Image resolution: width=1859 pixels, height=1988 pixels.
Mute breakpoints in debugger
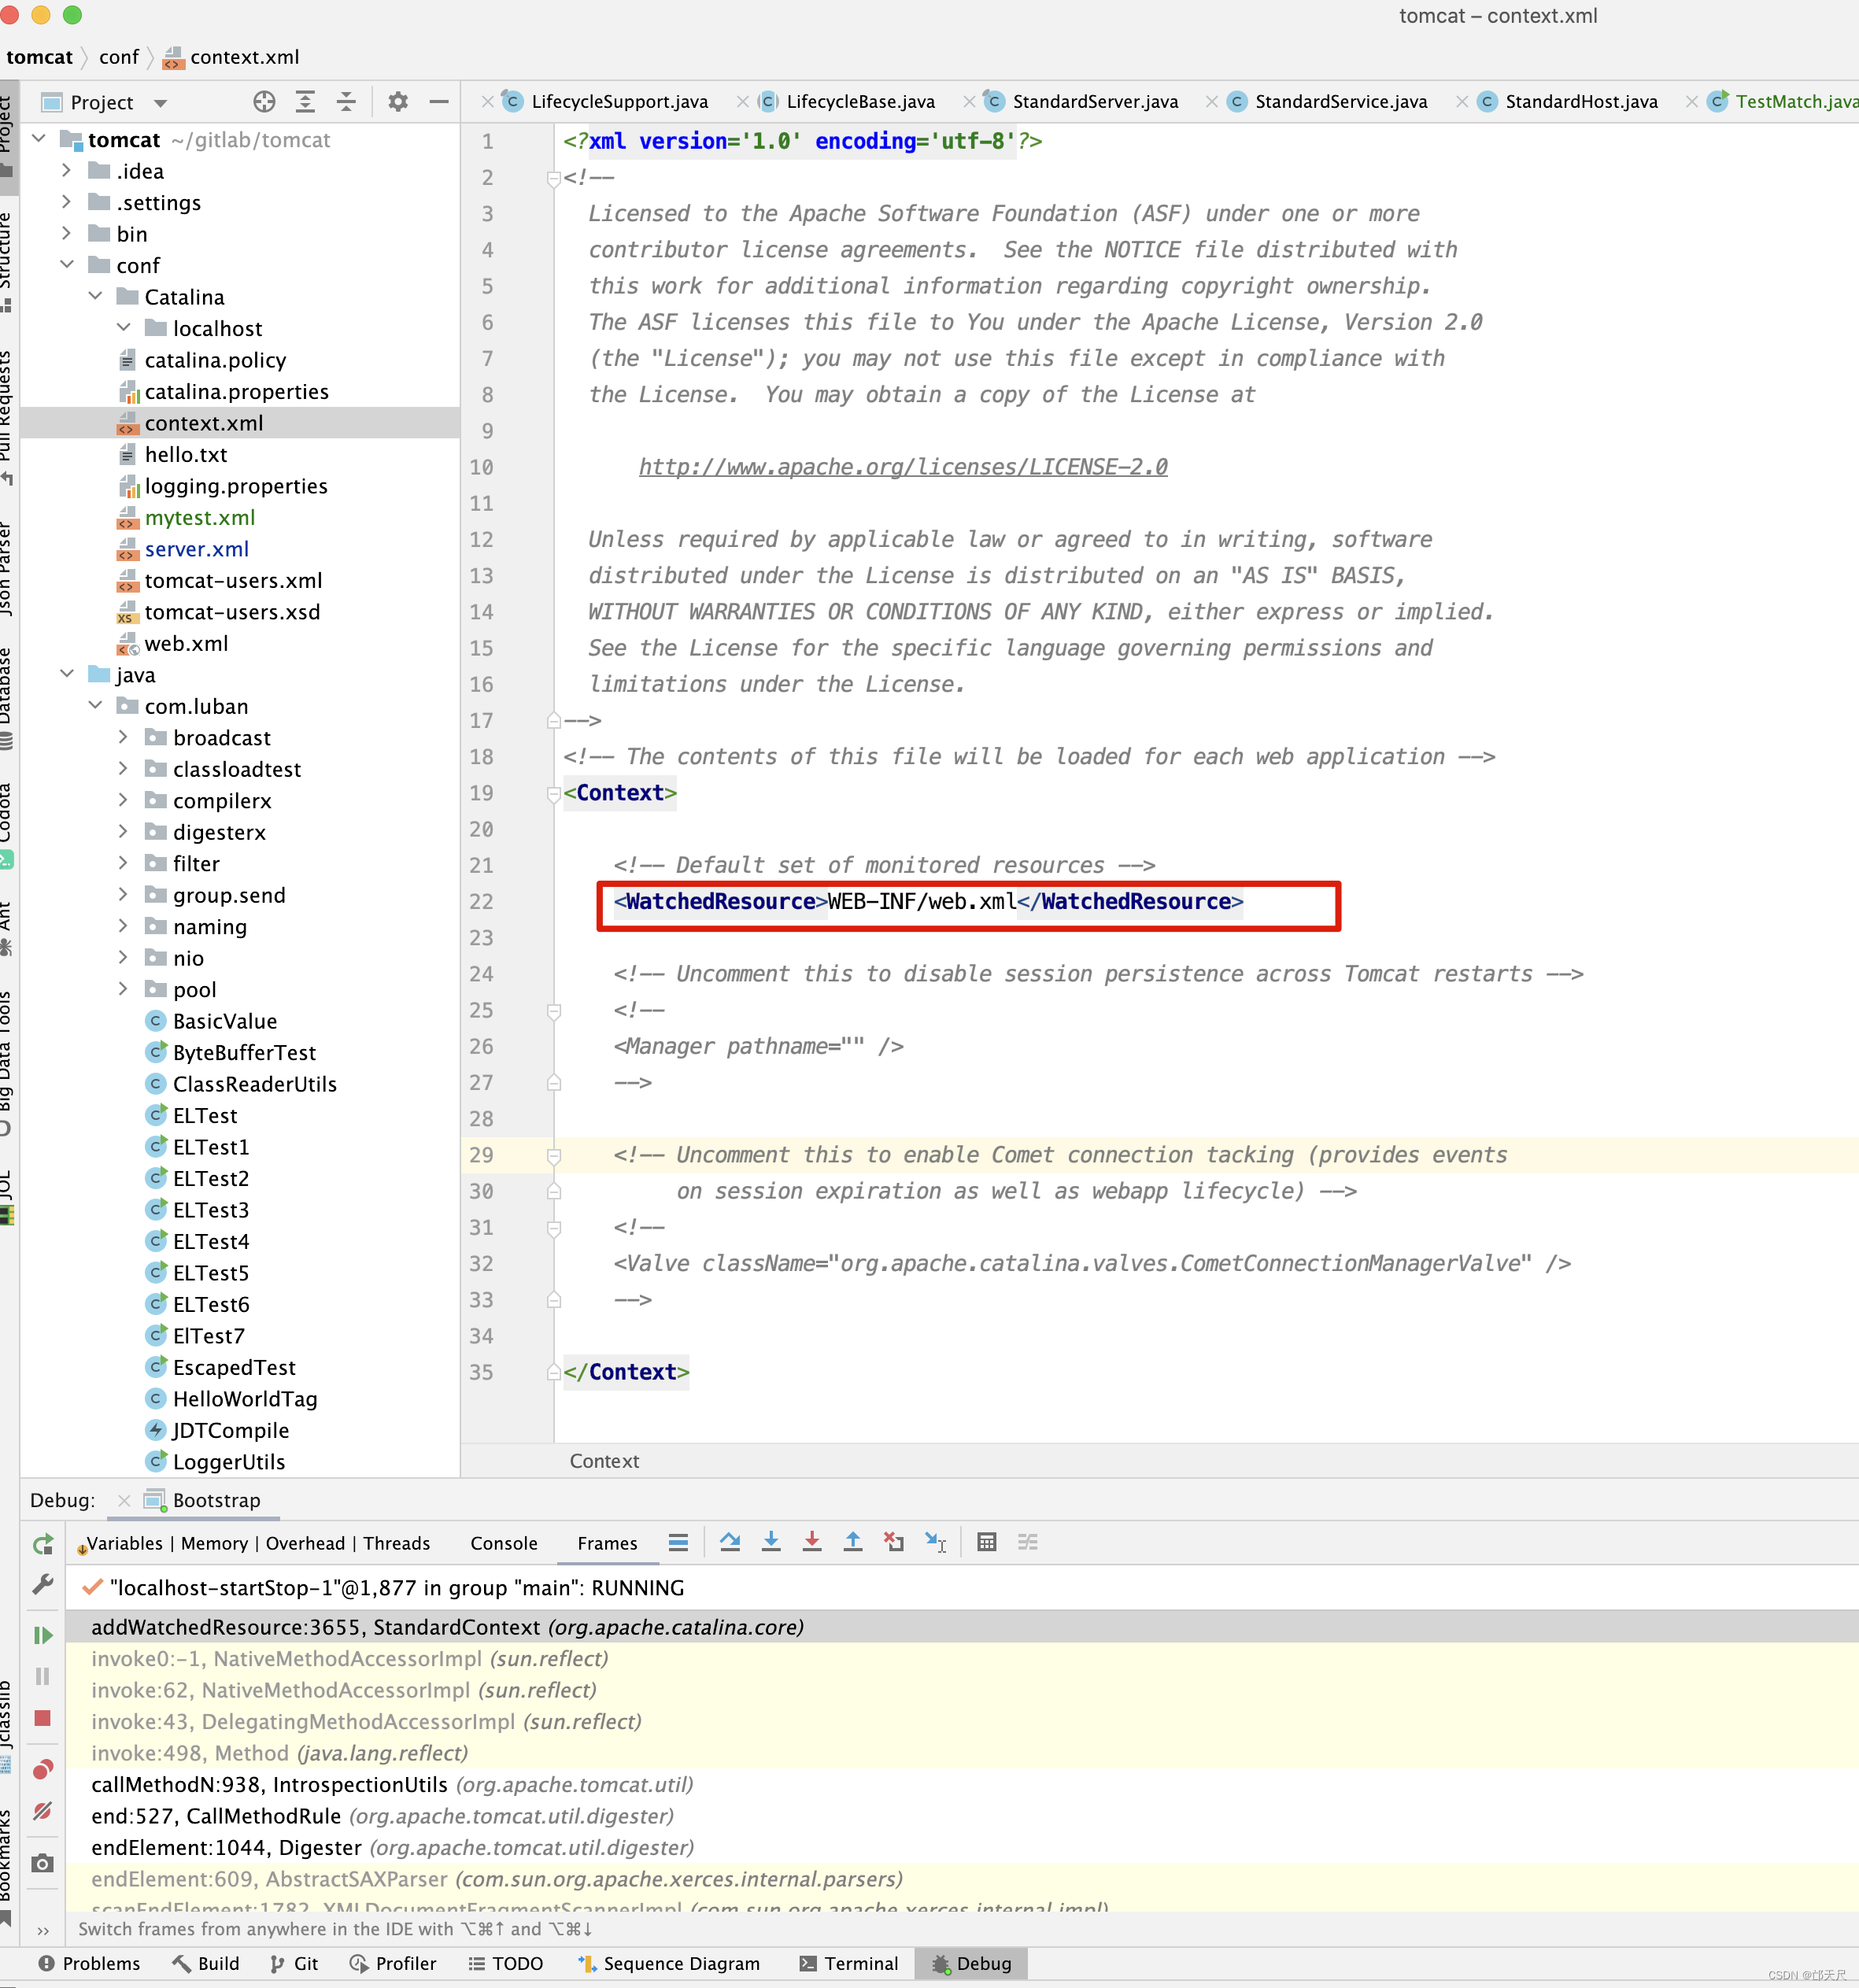tap(43, 1811)
